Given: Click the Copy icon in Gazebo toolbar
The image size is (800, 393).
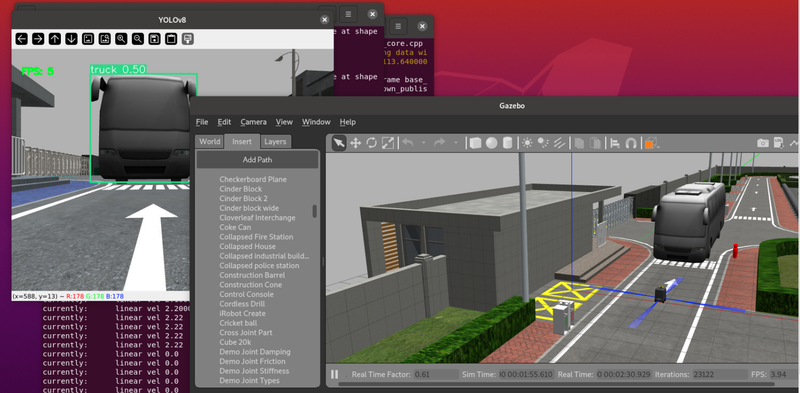Looking at the screenshot, I should pos(579,143).
